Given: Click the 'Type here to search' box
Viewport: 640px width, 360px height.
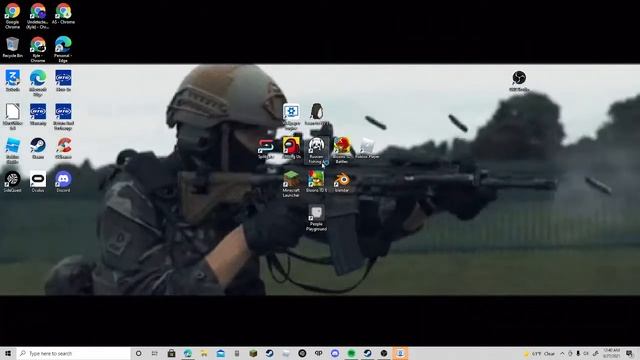Looking at the screenshot, I should click(73, 353).
